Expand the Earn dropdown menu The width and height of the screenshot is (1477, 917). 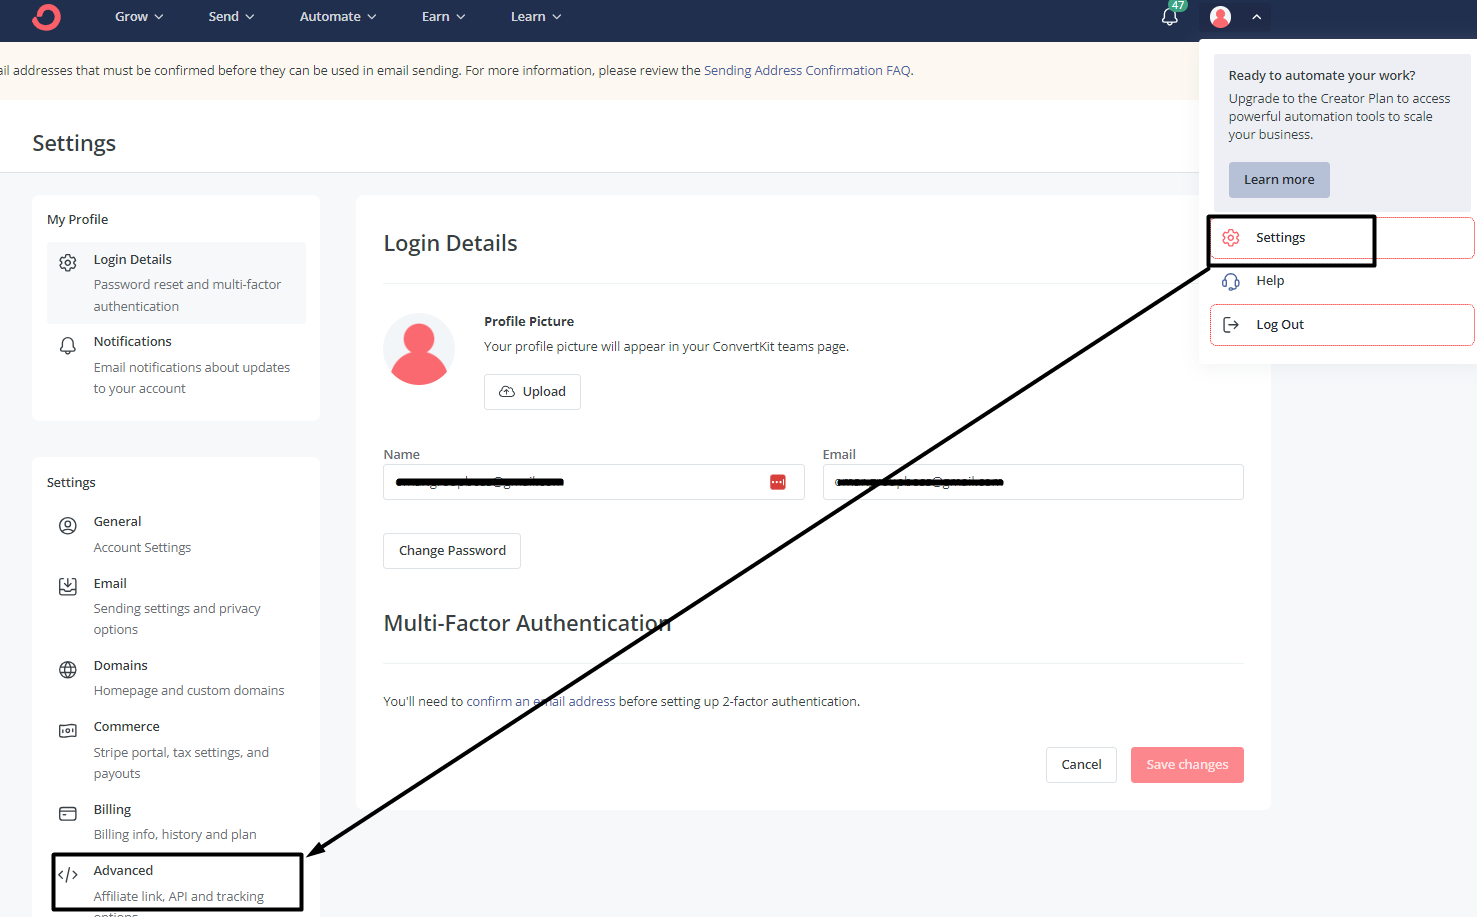pos(443,17)
